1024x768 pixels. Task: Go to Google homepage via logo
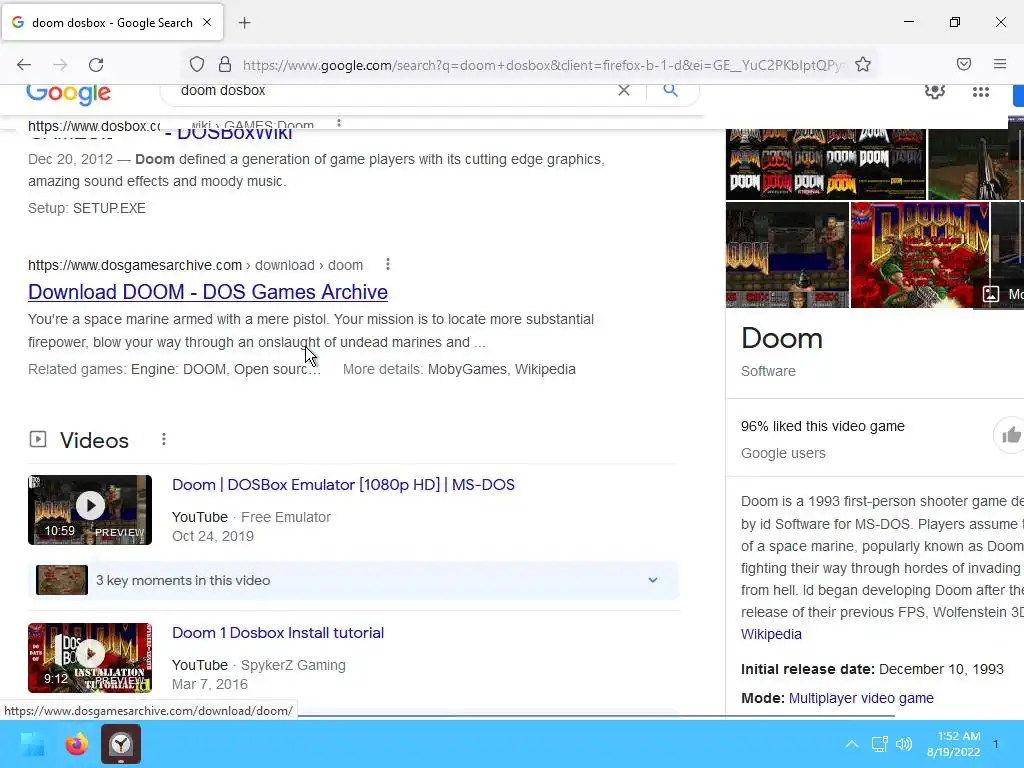click(x=69, y=93)
